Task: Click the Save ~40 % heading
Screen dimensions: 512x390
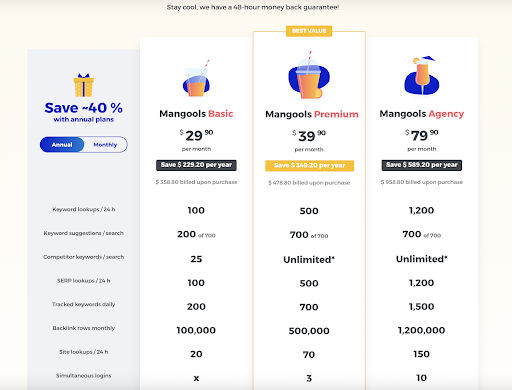Action: [x=84, y=108]
